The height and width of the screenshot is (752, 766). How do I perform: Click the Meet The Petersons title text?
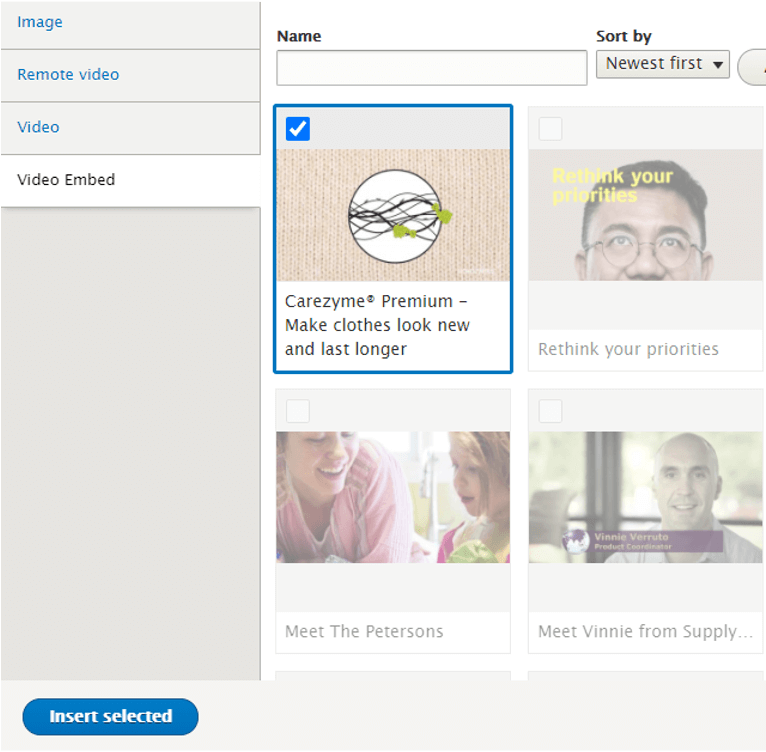coord(364,632)
